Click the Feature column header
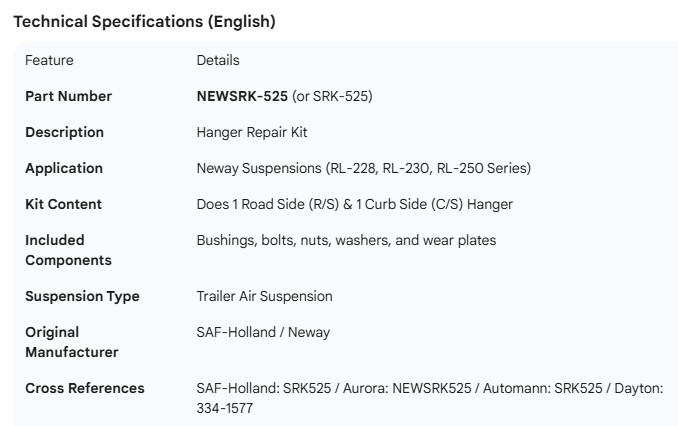678x426 pixels. (49, 60)
